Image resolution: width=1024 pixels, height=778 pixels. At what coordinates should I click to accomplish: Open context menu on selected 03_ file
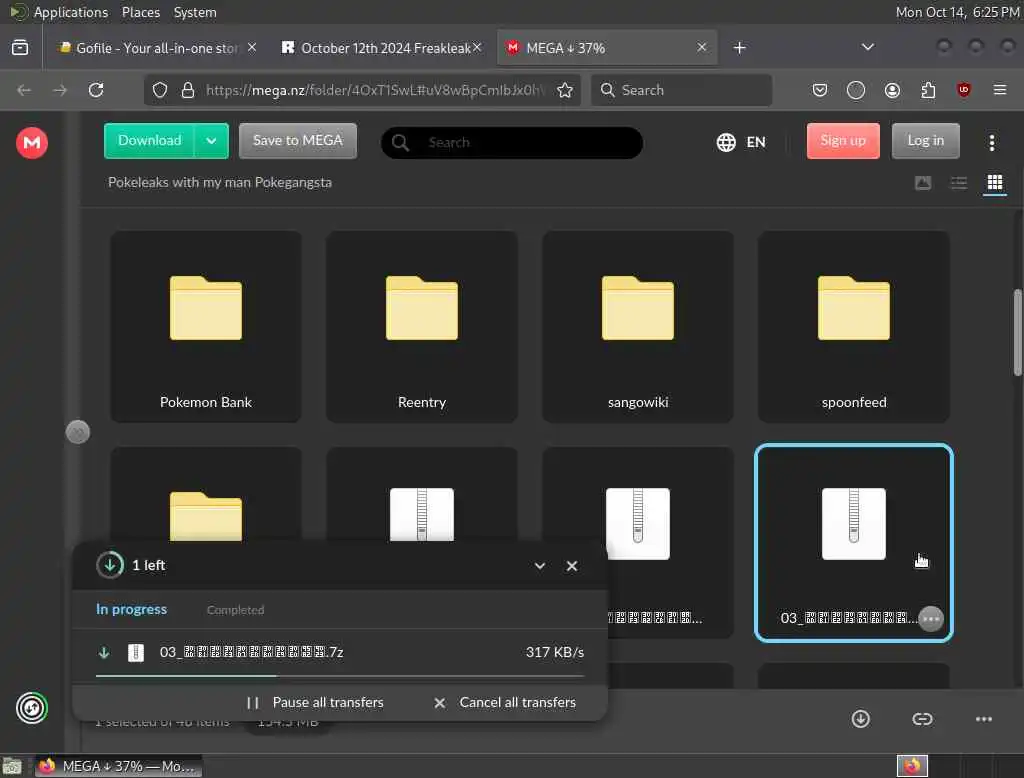[x=931, y=618]
